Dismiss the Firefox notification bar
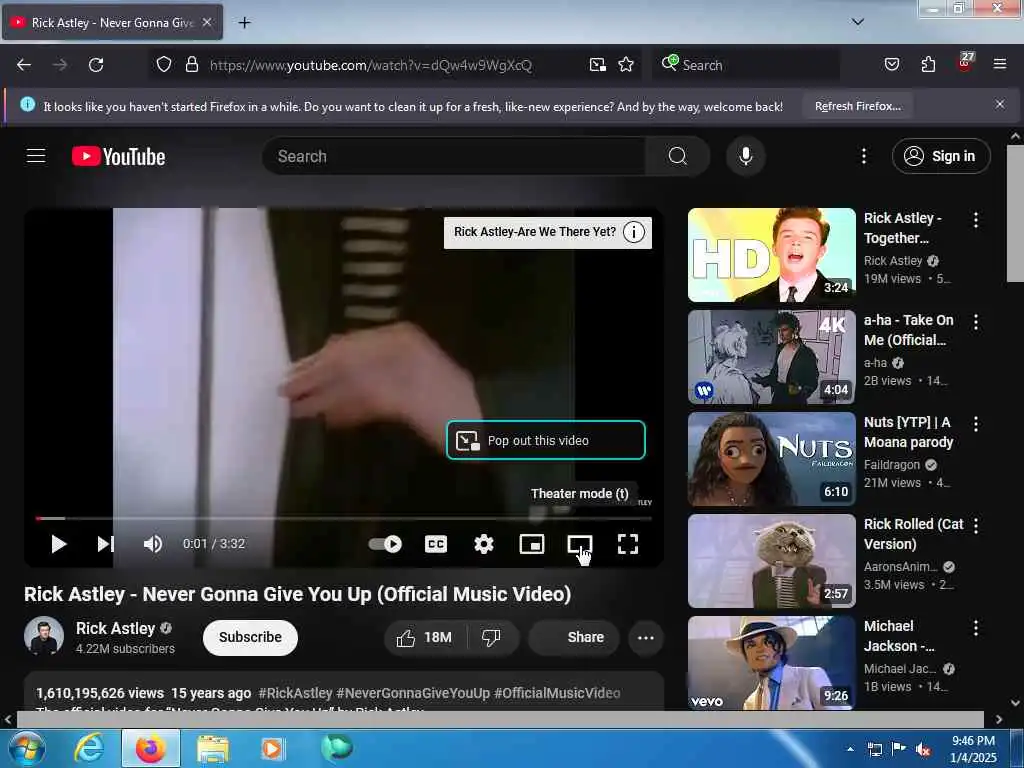This screenshot has width=1024, height=768. pos(999,104)
